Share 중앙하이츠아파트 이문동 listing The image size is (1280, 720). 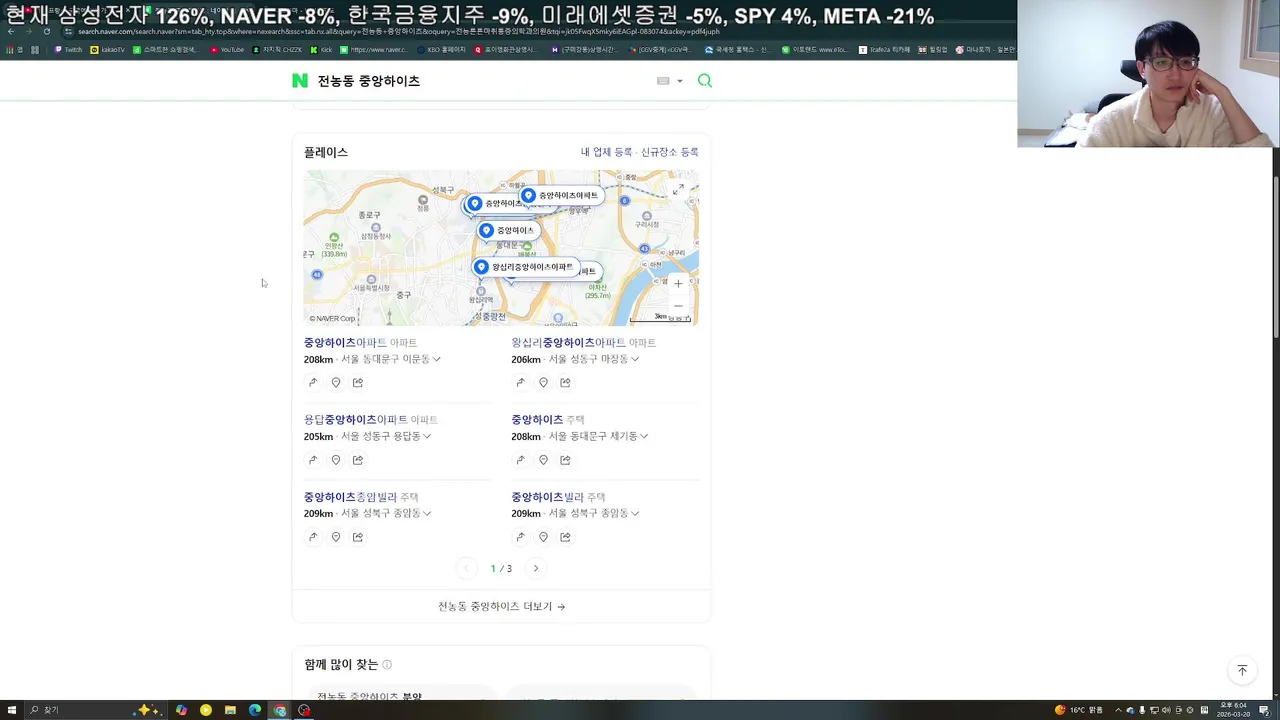(358, 382)
